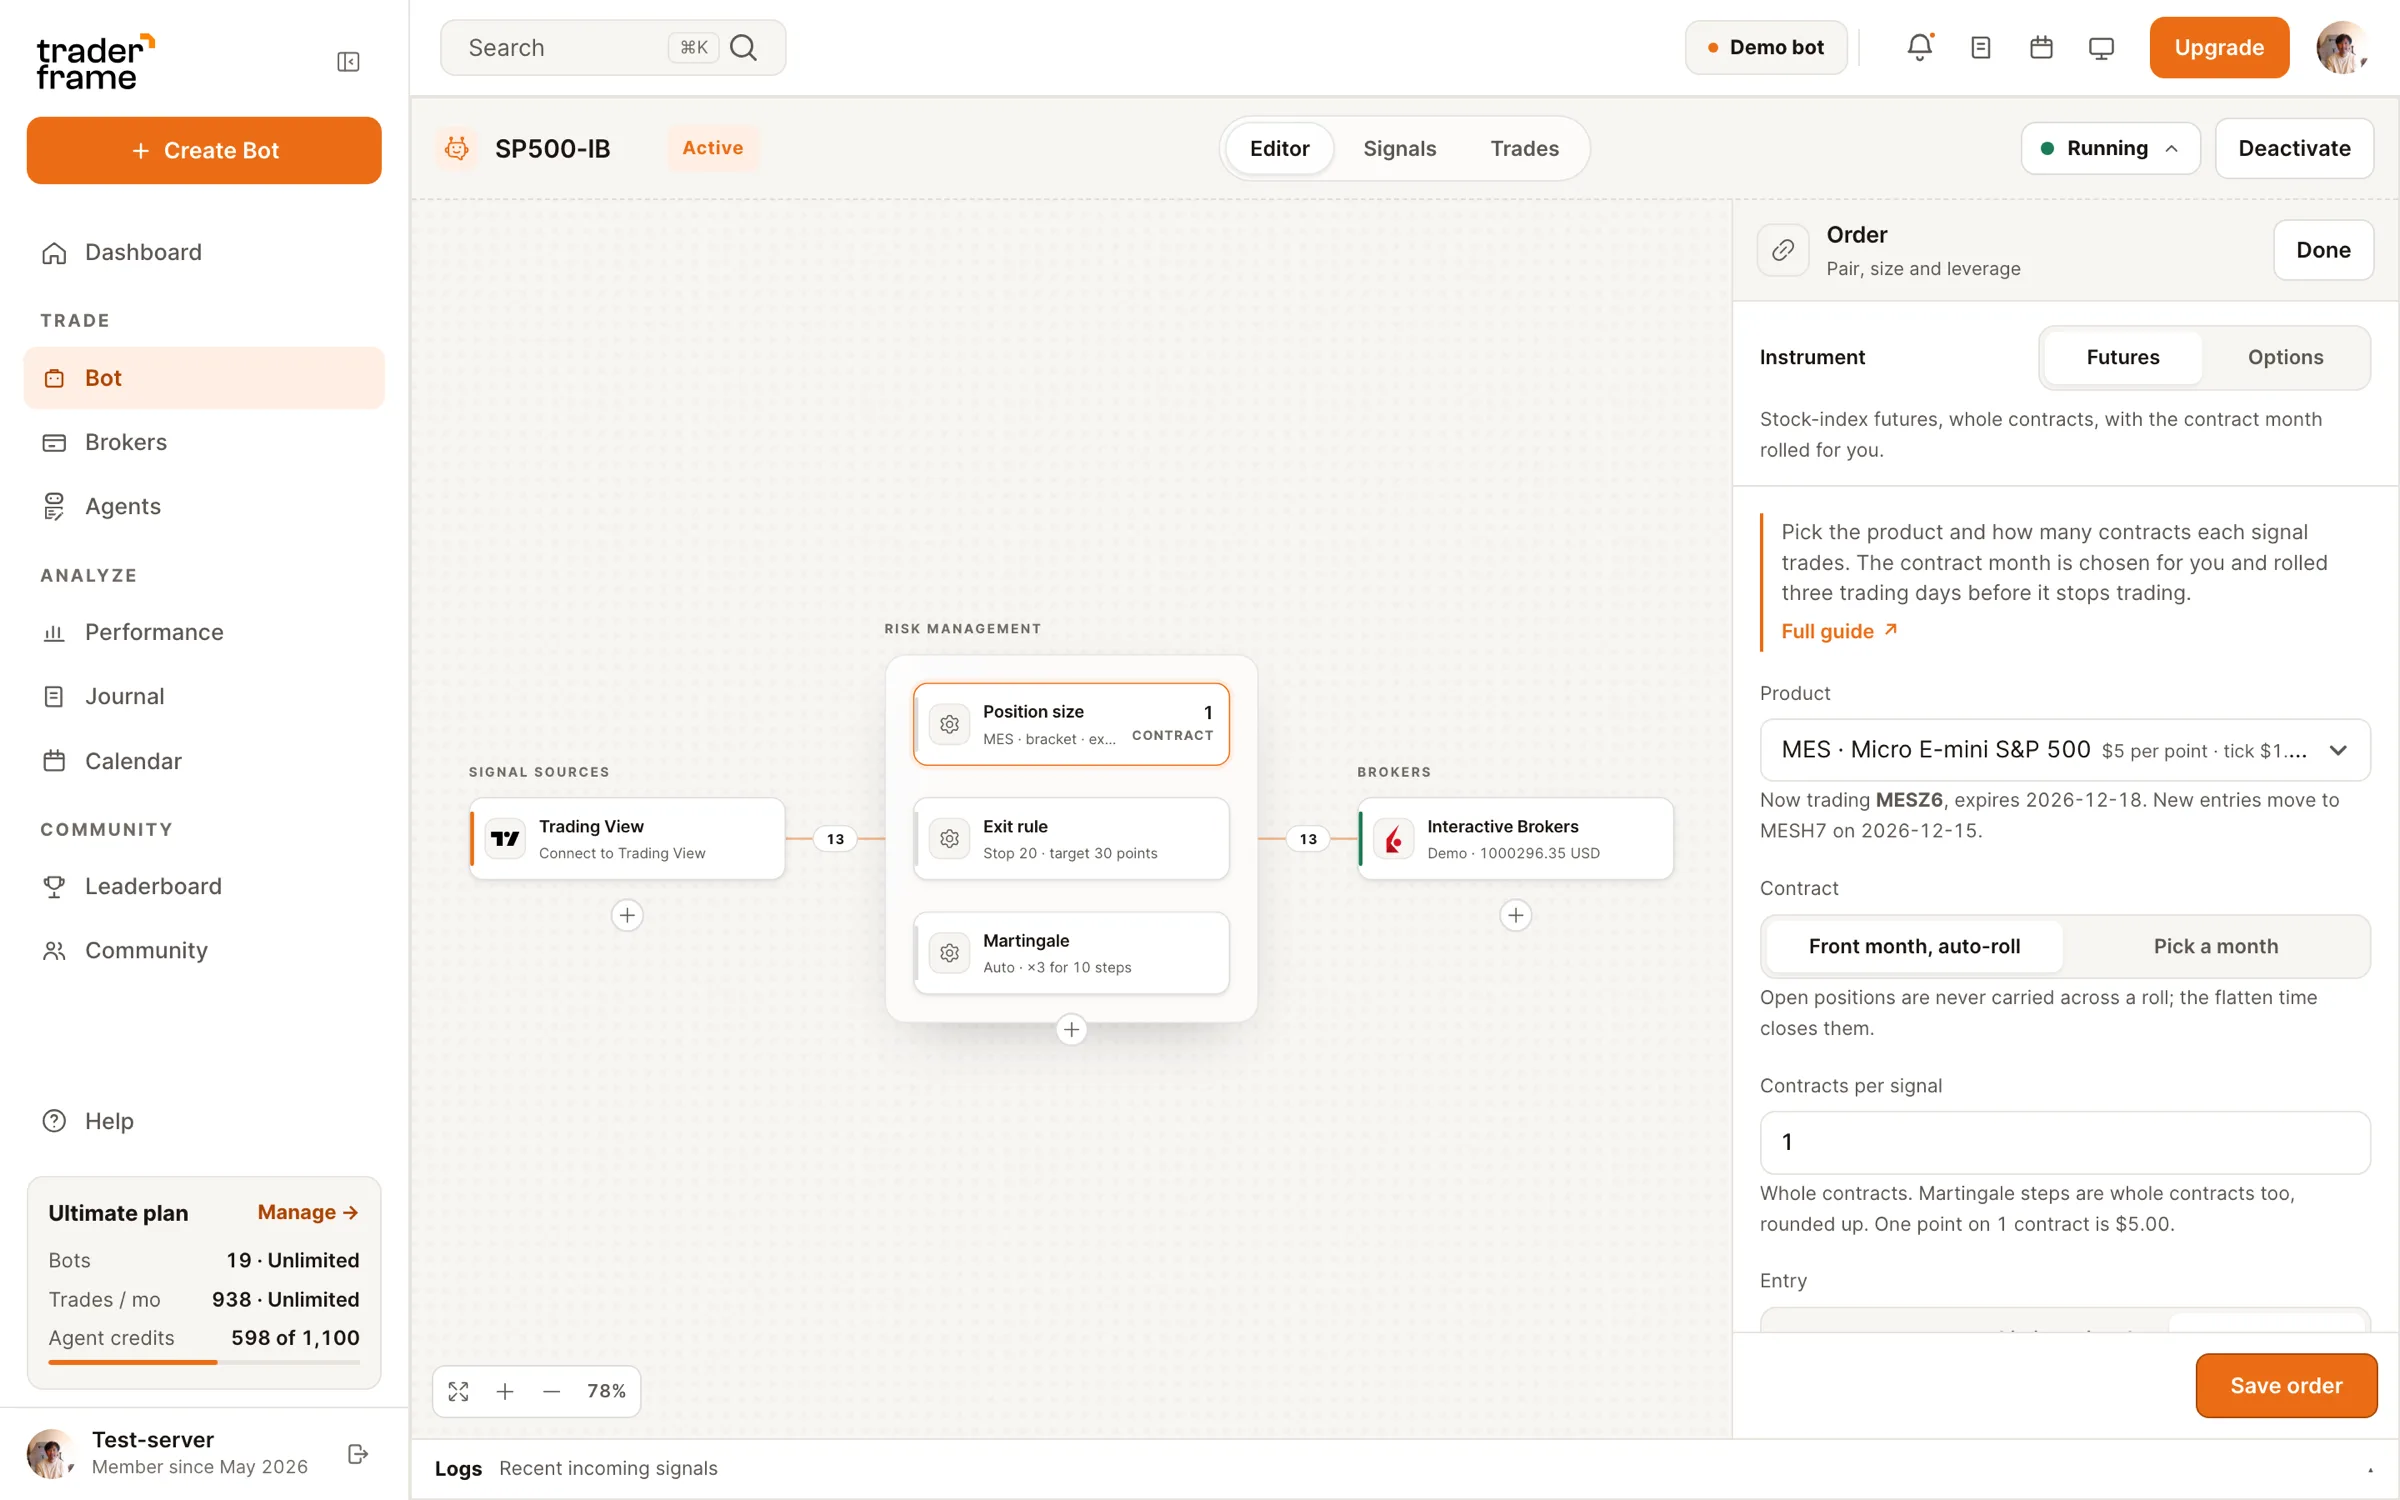Collapse the sidebar panel icon
The height and width of the screenshot is (1500, 2400).
click(348, 62)
